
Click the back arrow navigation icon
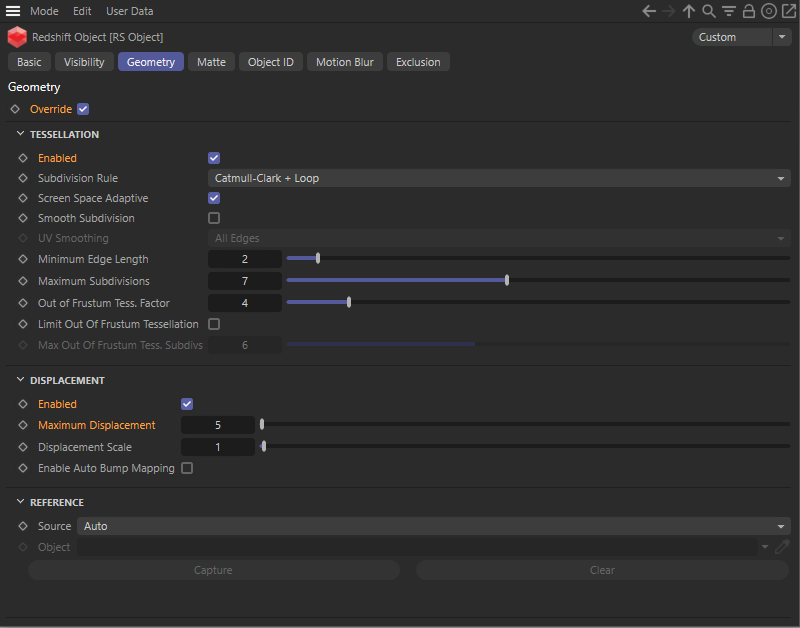pos(649,11)
